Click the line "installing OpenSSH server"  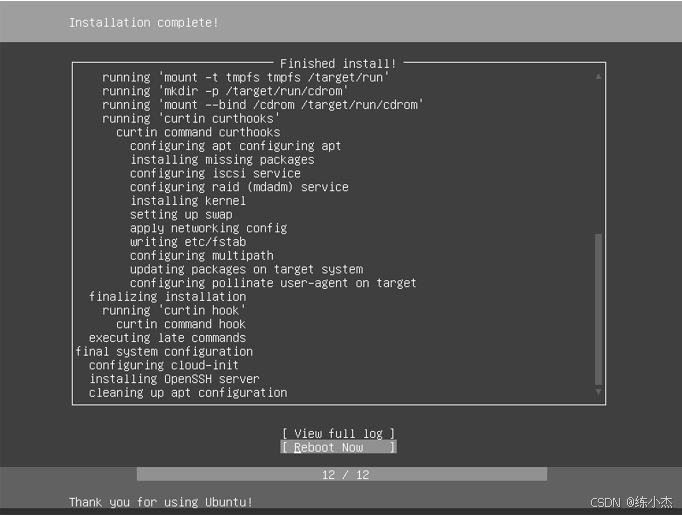click(174, 379)
